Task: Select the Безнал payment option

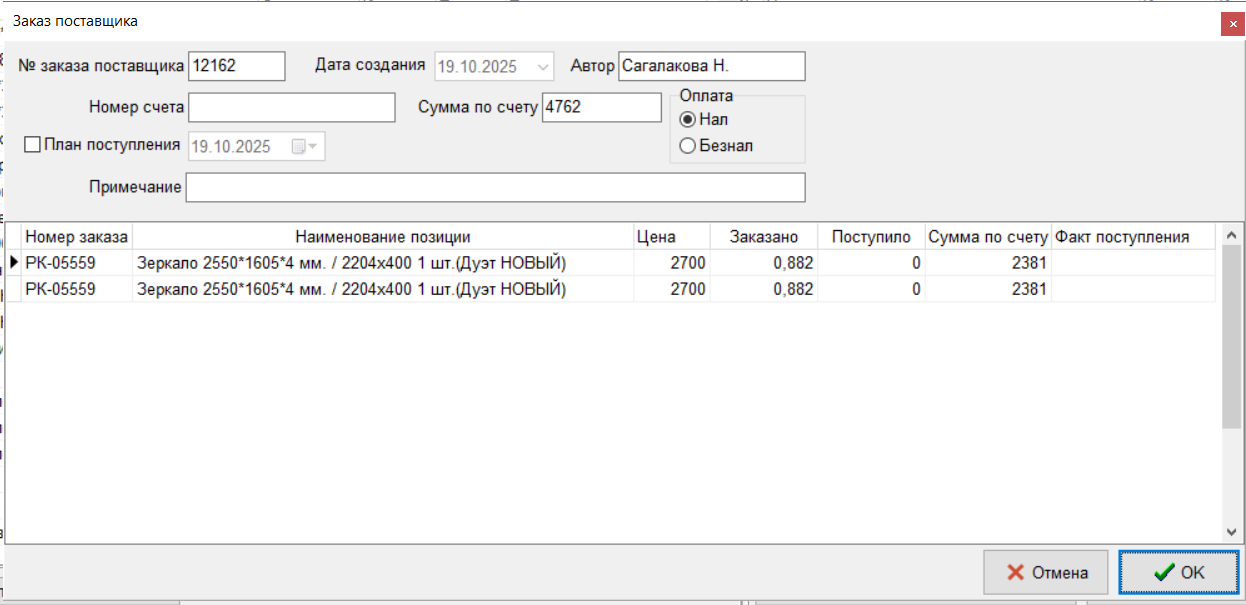Action: [x=687, y=146]
